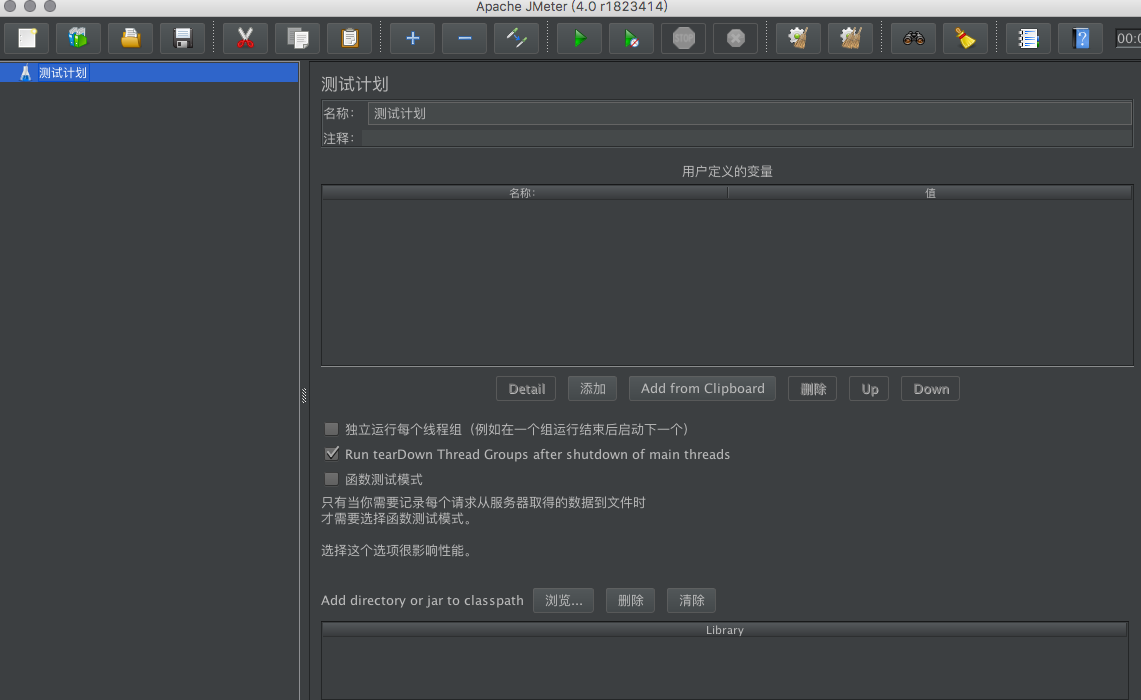Focus the 名称 input field
The image size is (1141, 700).
pos(750,114)
